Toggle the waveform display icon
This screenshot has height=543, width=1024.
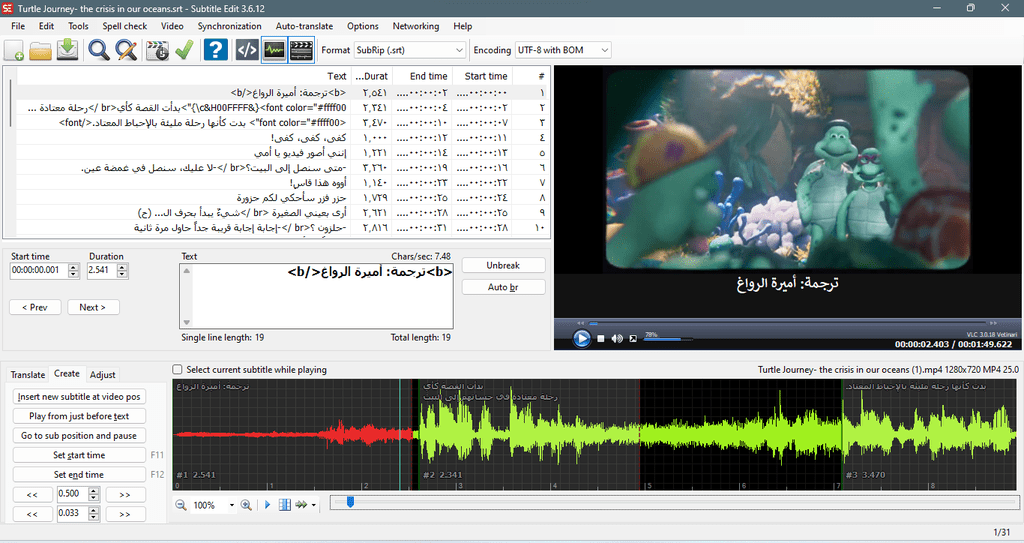(x=274, y=50)
